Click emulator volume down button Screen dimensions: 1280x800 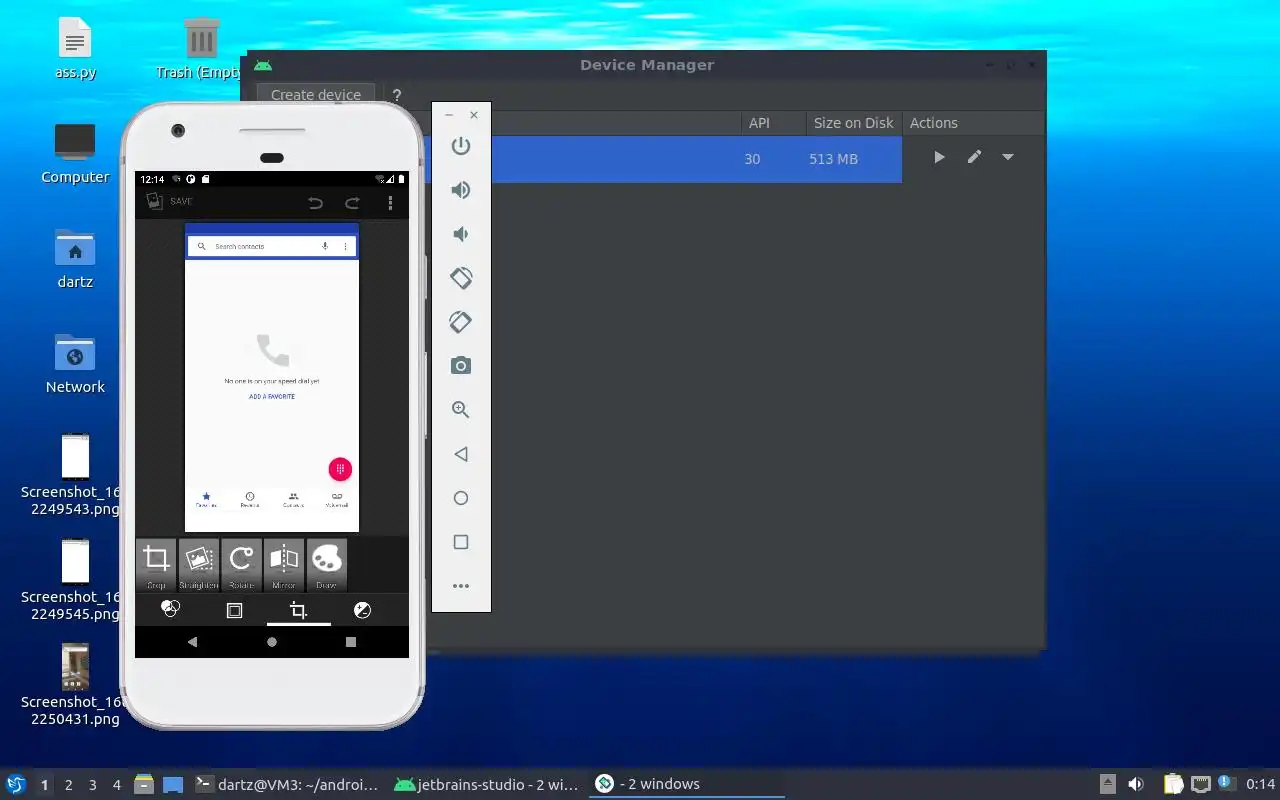point(461,234)
